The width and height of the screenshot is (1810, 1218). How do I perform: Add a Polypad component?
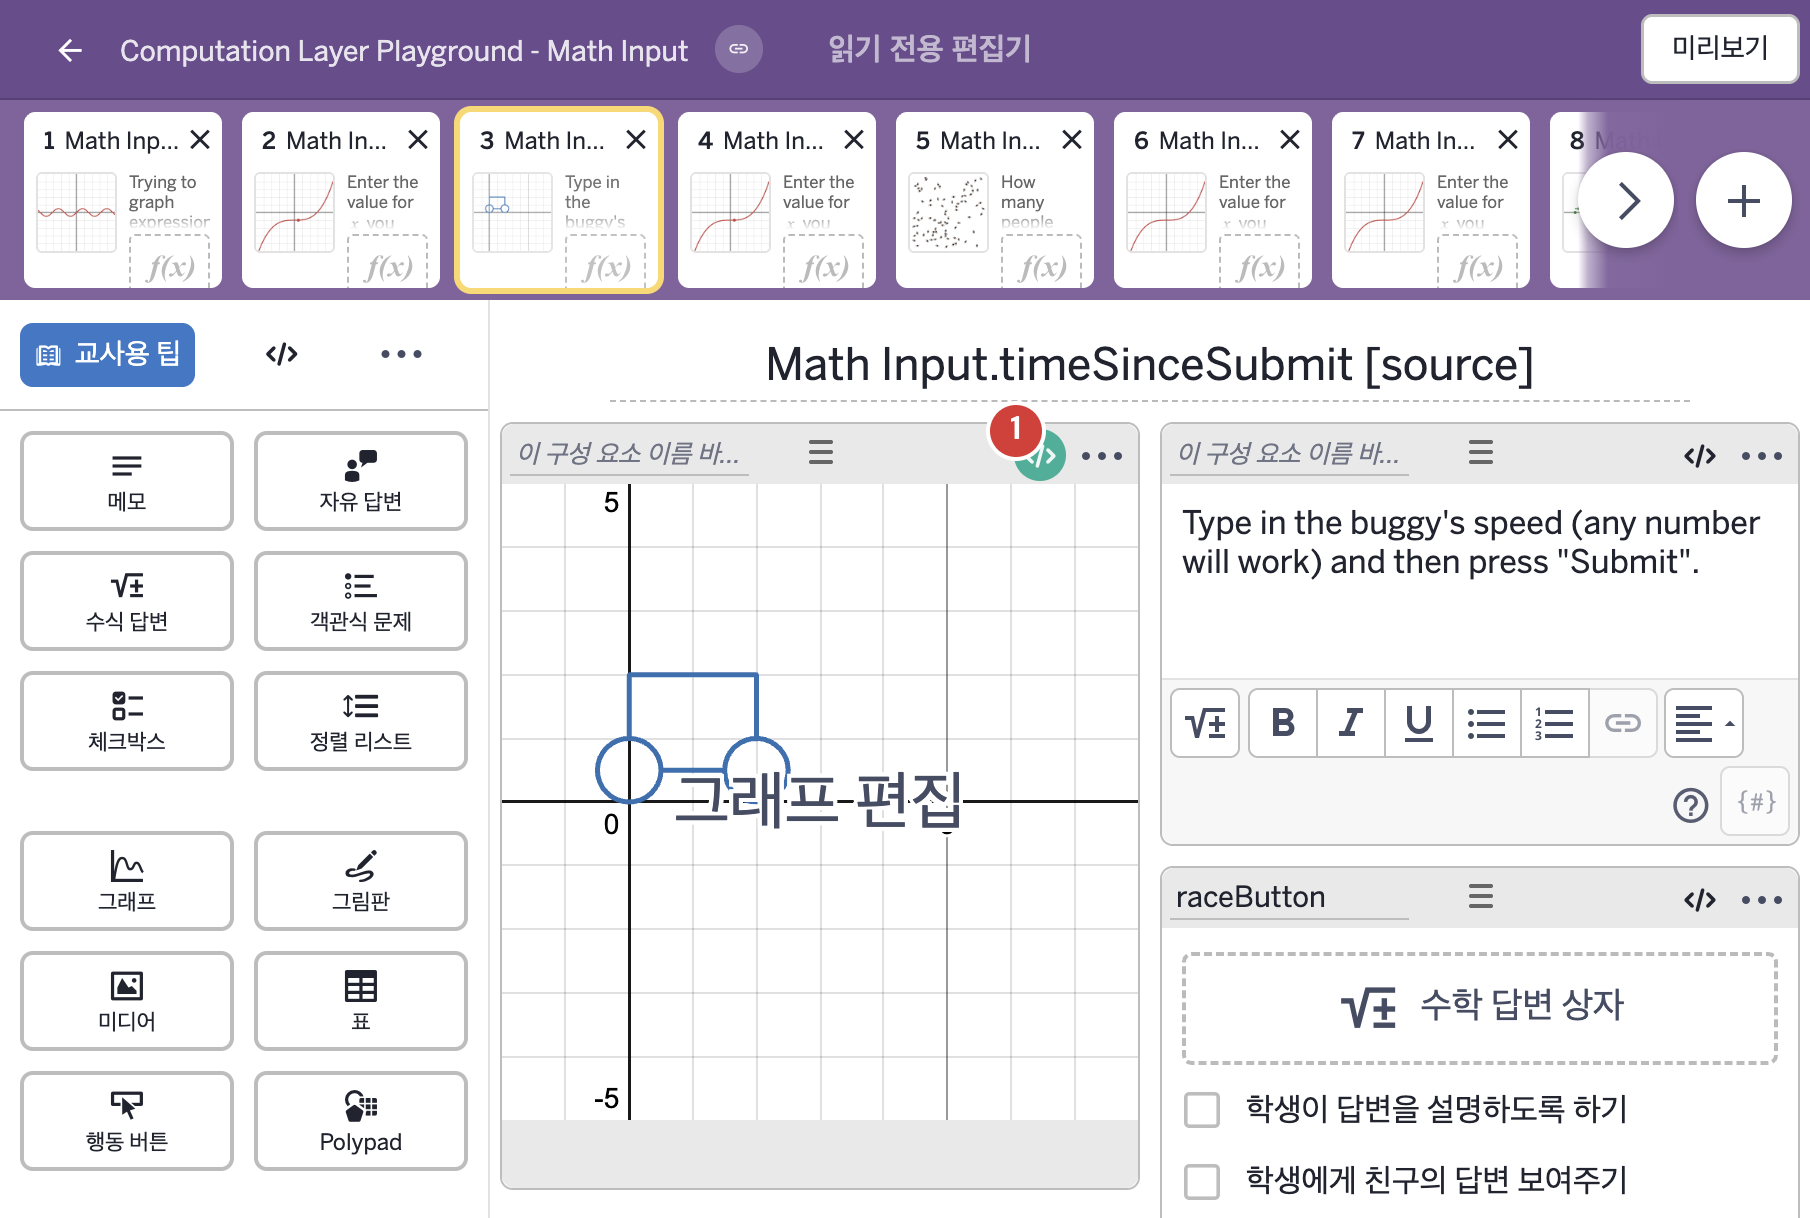coord(361,1121)
